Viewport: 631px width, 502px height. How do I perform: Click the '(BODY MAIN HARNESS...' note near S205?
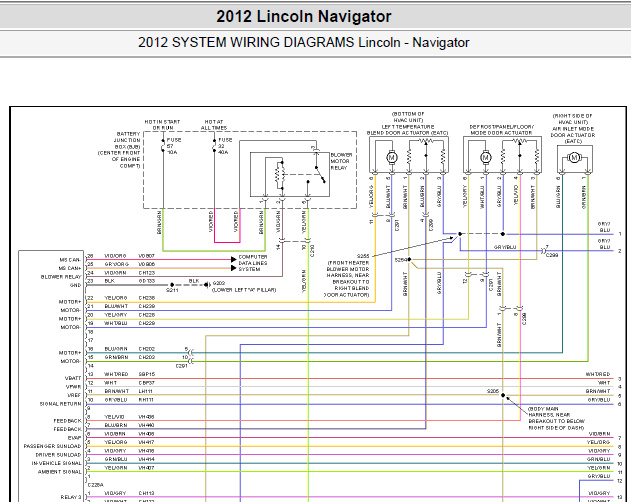556,418
